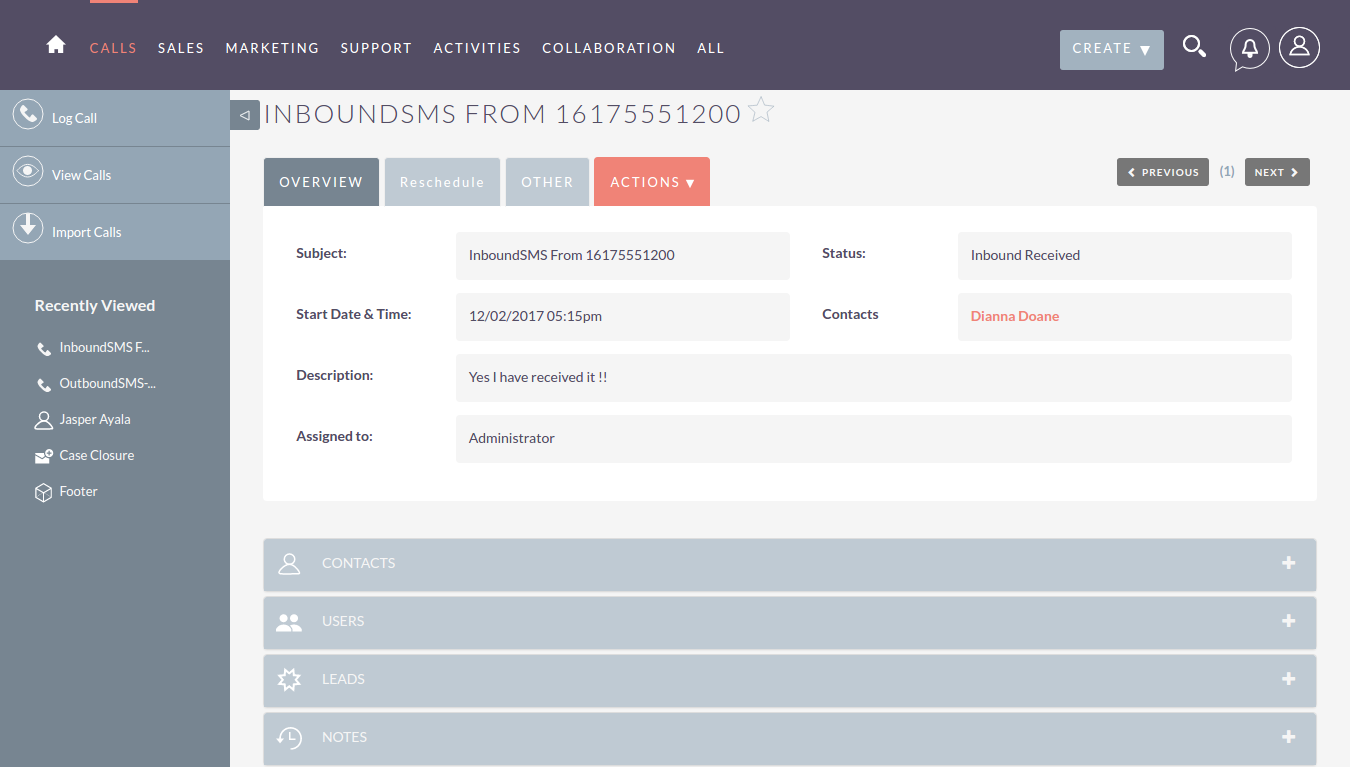Open recently viewed OutboundSMS-... item
1350x767 pixels.
tap(108, 384)
